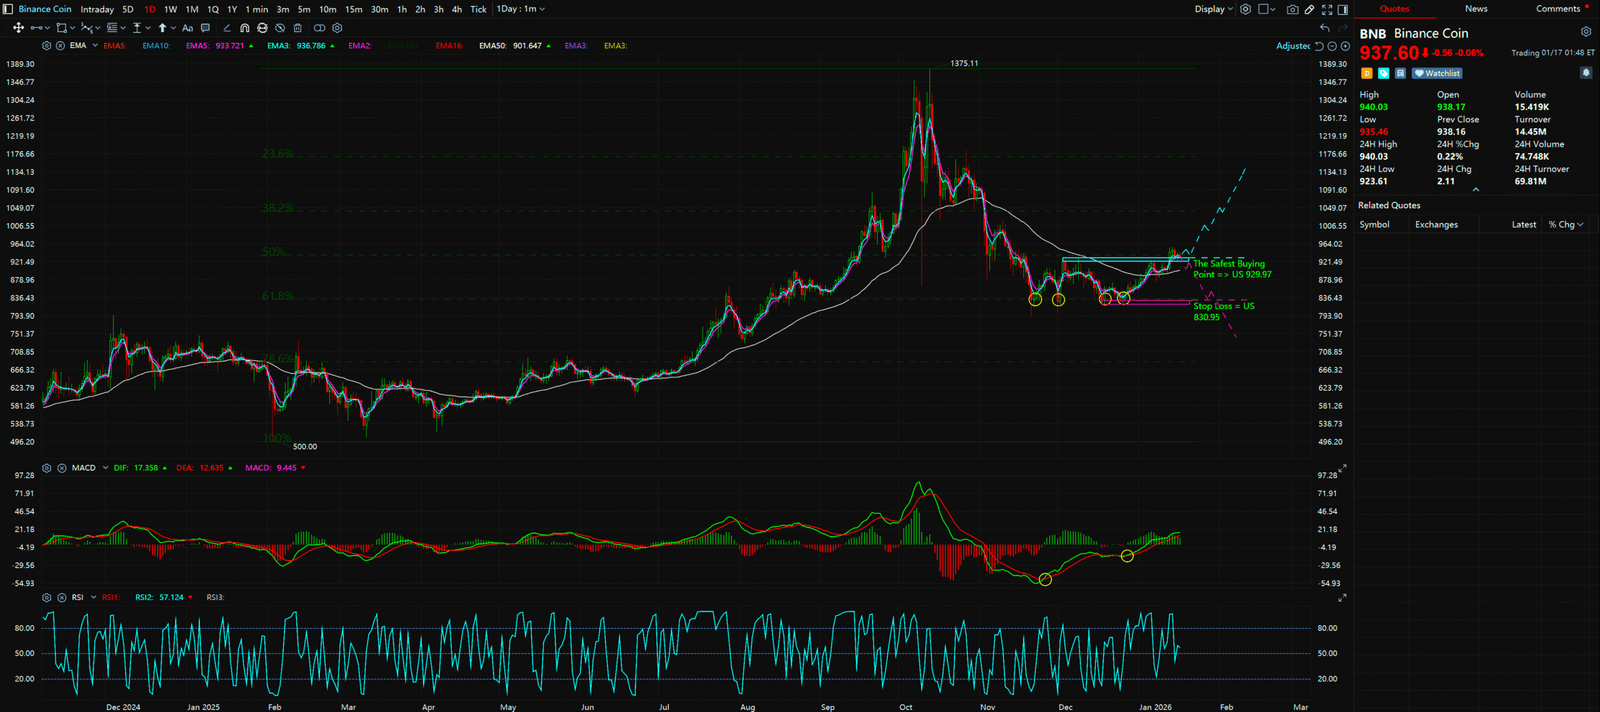Enter fullscreen chart mode
This screenshot has height=712, width=1600.
1327,9
